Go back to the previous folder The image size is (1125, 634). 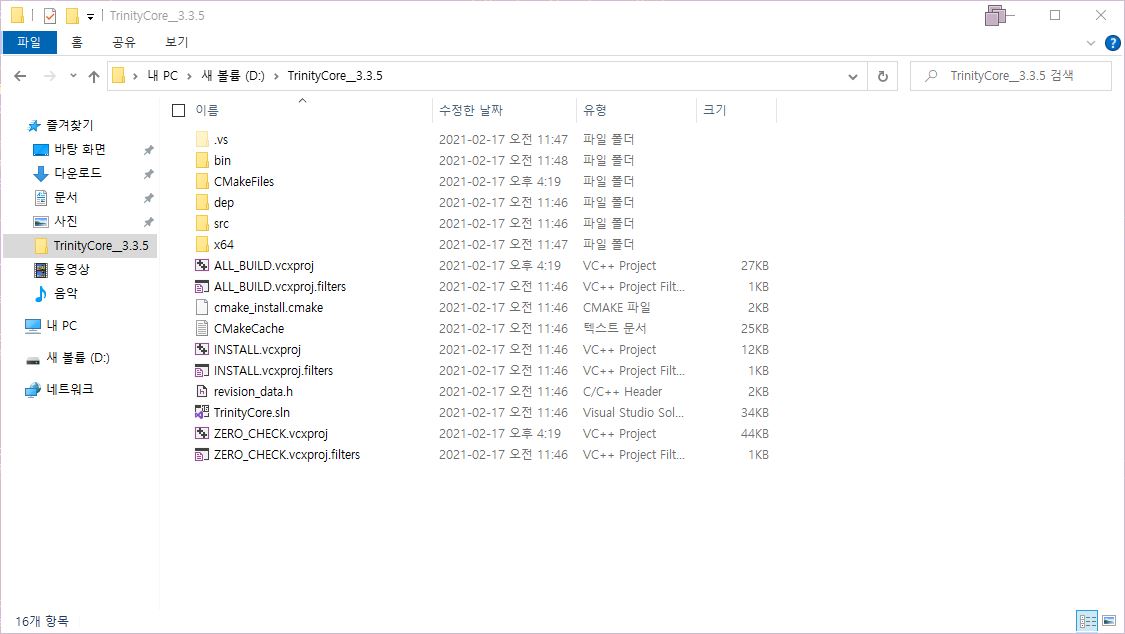point(20,76)
